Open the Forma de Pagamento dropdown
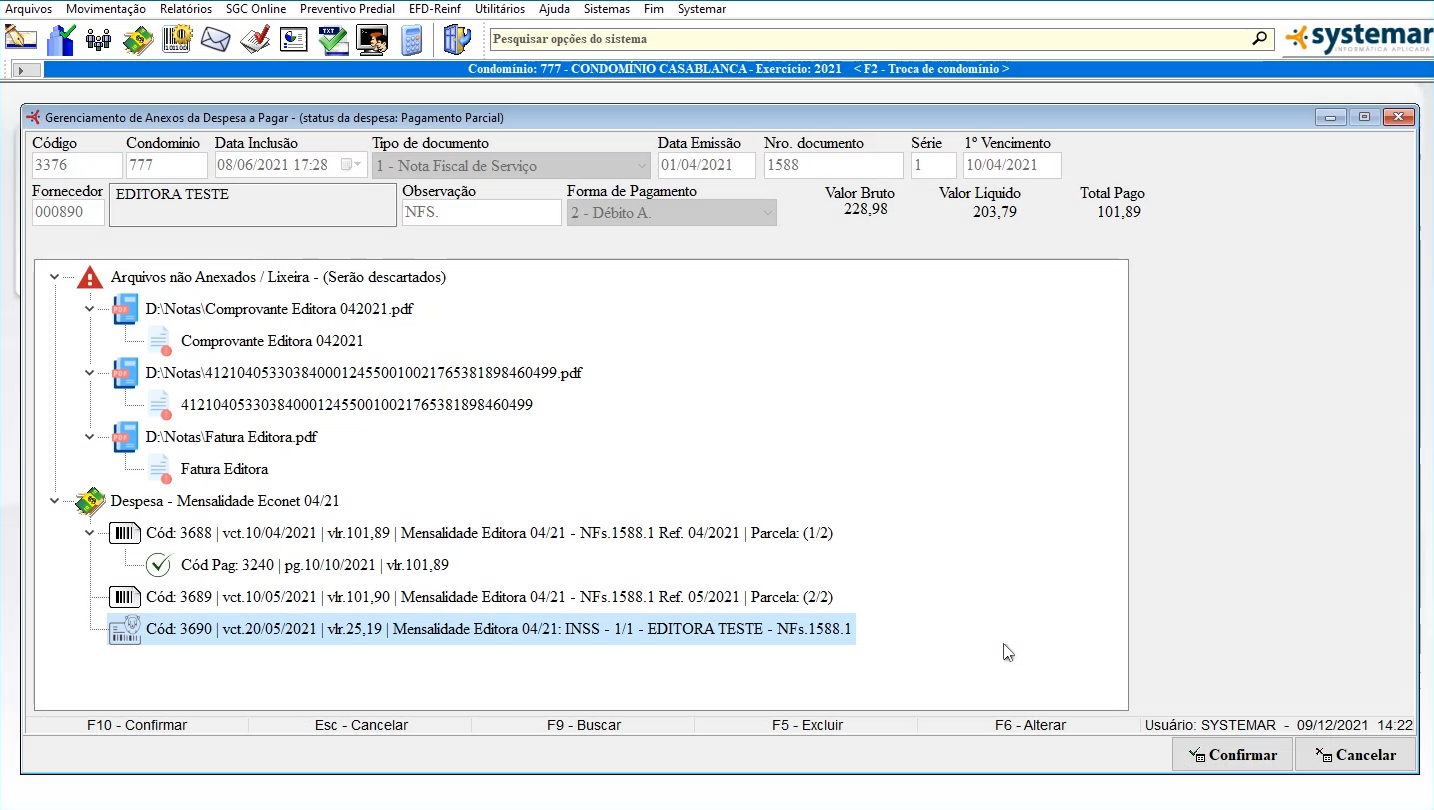Image resolution: width=1434 pixels, height=810 pixels. pos(767,213)
